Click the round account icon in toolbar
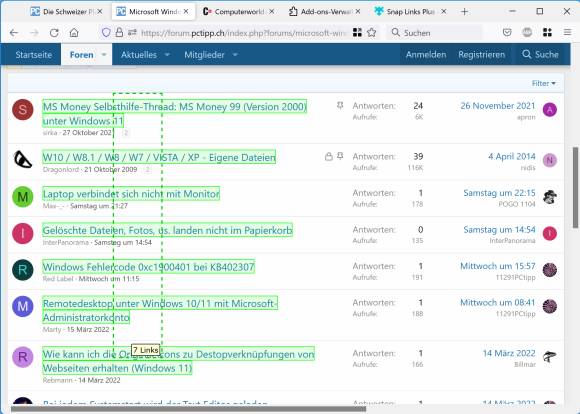This screenshot has height=414, width=580. [527, 33]
